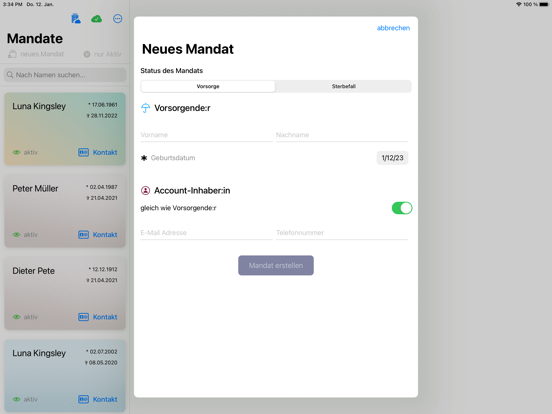Viewport: 552px width, 414px height.
Task: Tap contact card icon on Peter Müller card
Action: 83,235
